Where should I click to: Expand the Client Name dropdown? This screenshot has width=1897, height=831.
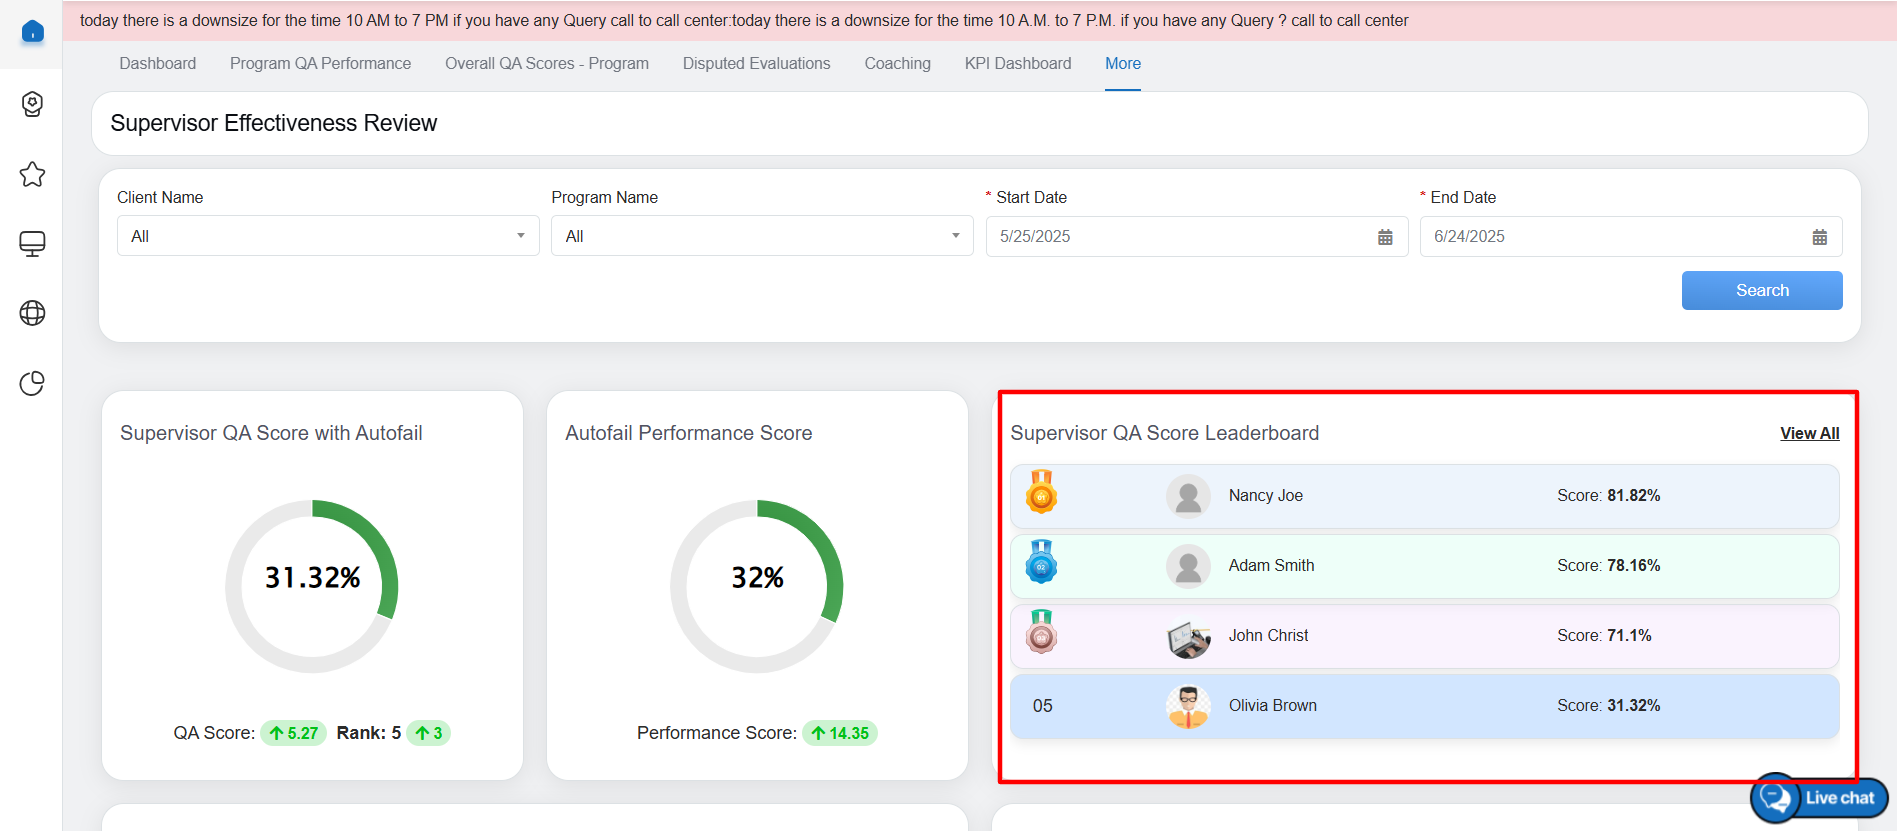point(328,236)
